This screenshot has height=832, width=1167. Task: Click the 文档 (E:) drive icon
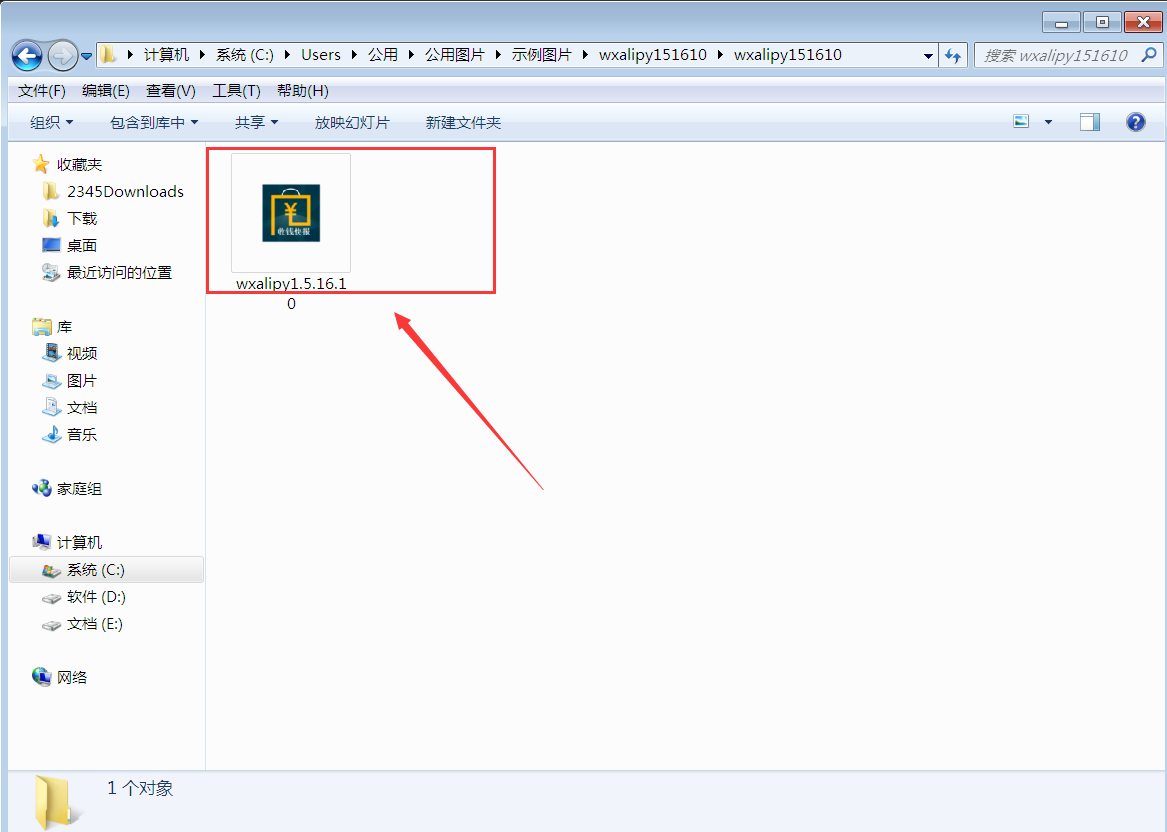[x=51, y=625]
